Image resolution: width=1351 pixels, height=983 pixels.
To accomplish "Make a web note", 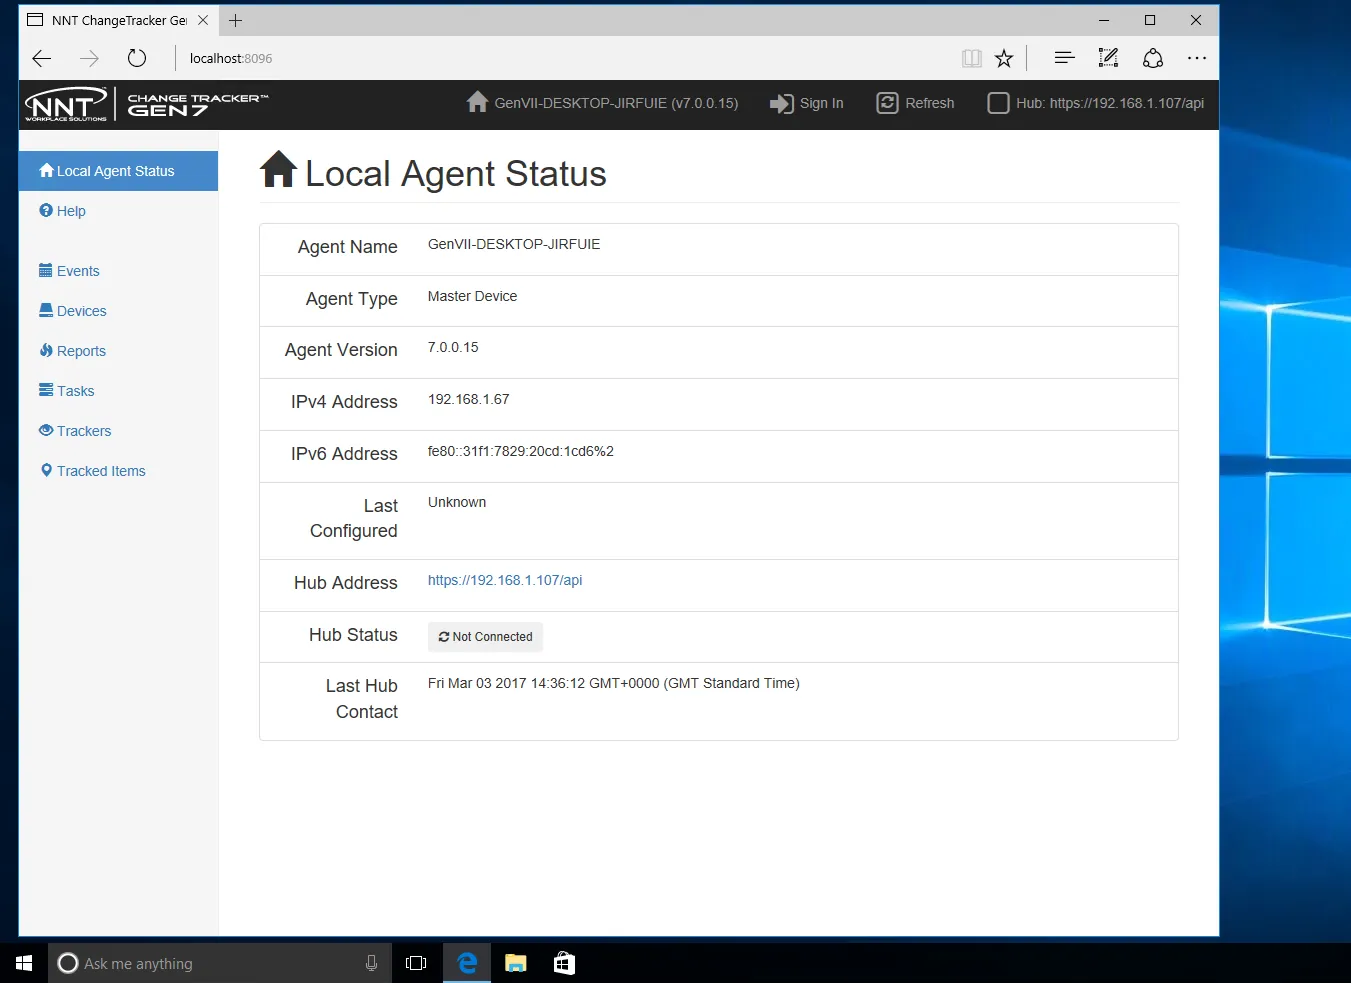I will (1108, 58).
